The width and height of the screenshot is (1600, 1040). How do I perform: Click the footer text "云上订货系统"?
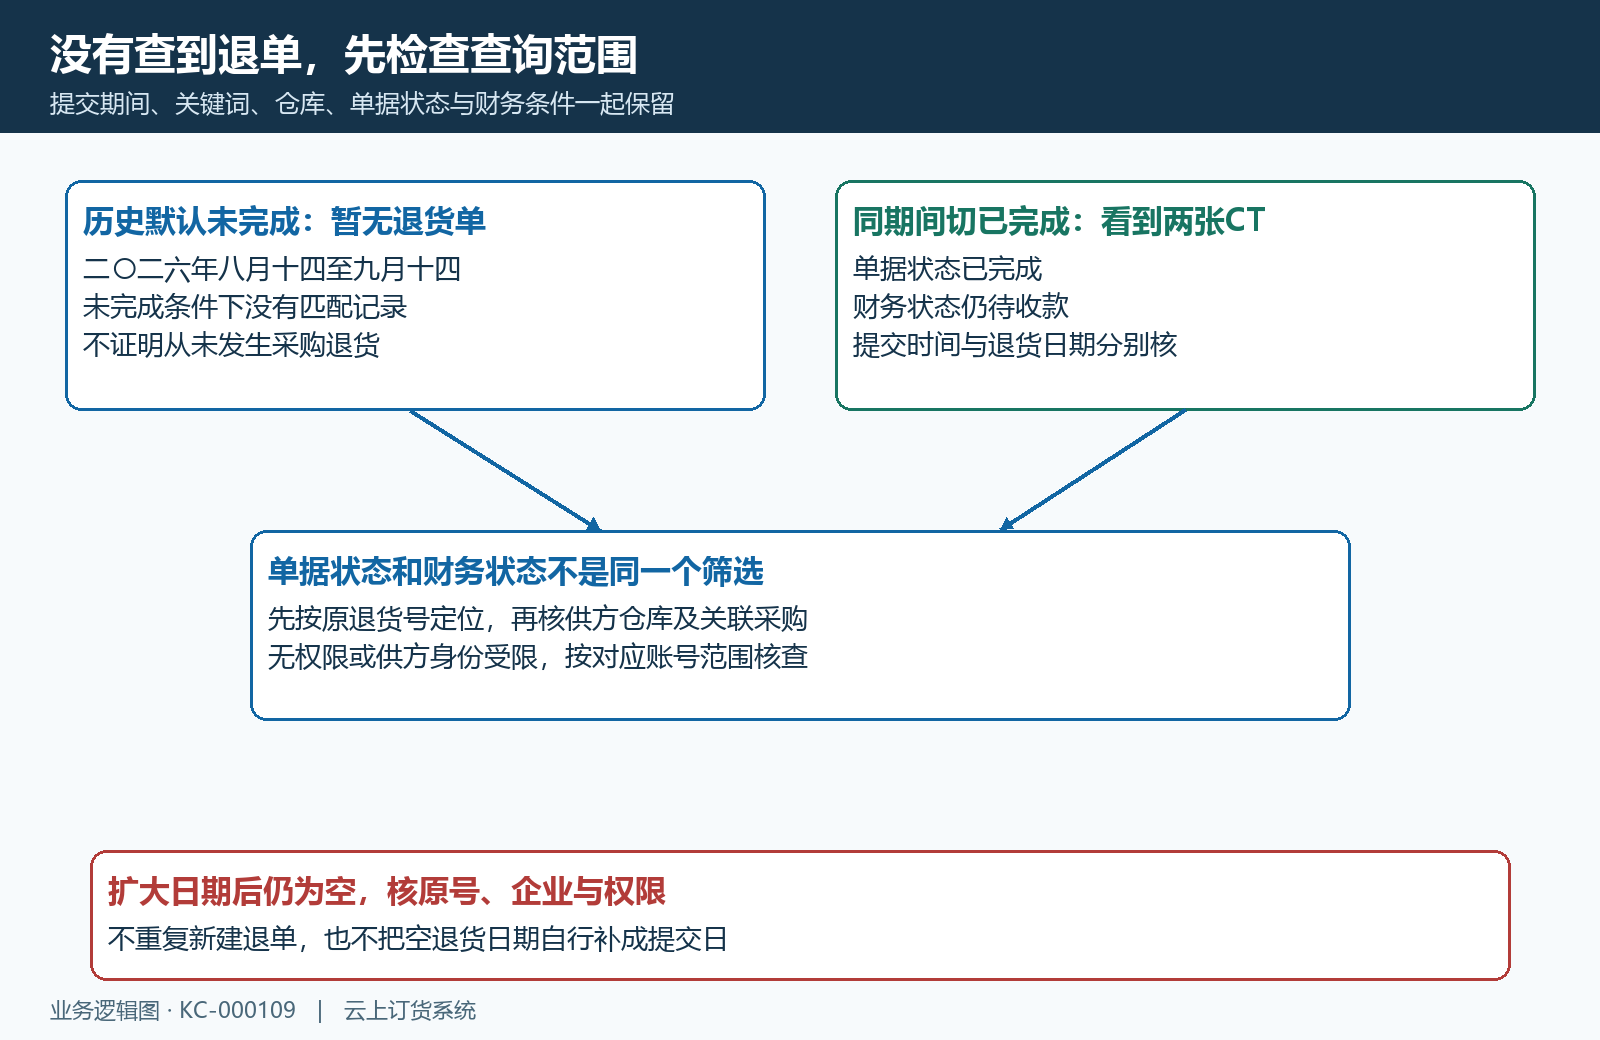(410, 1011)
